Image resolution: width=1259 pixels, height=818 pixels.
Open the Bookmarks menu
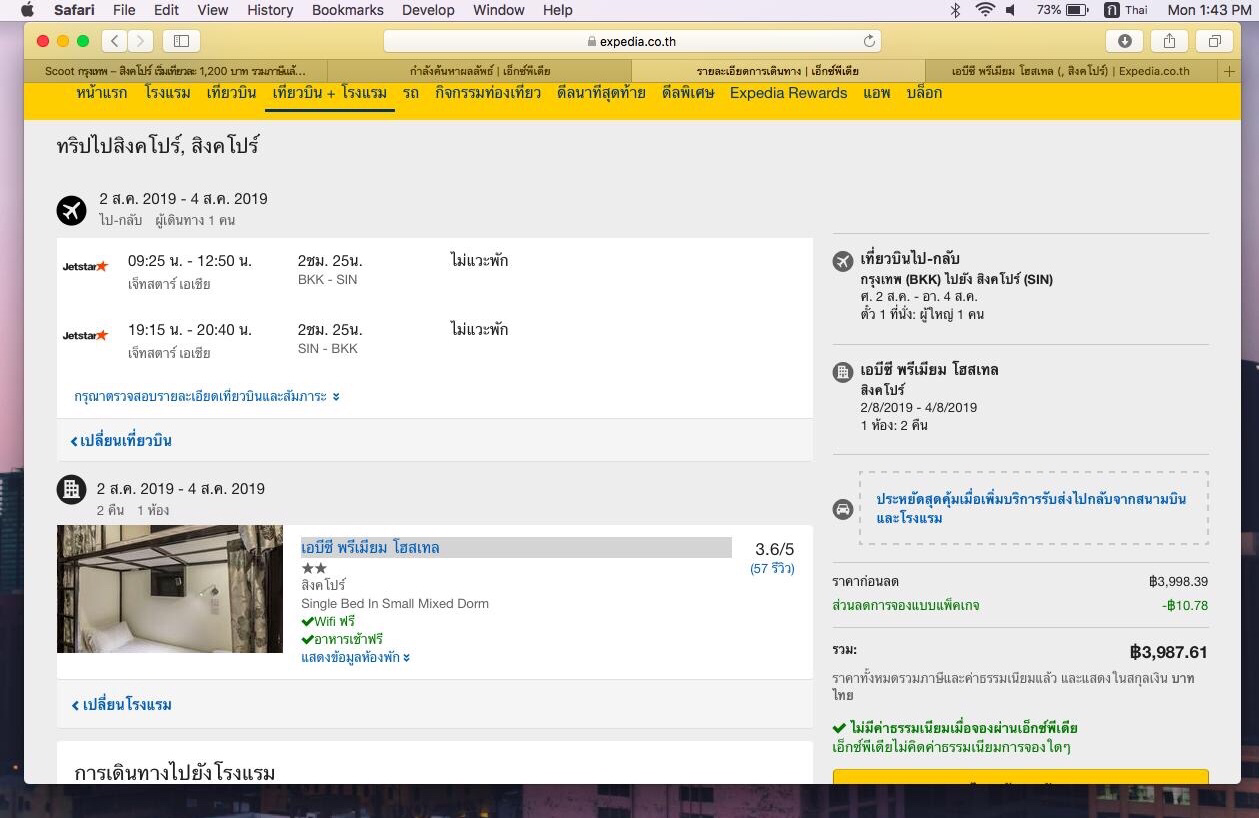(347, 10)
